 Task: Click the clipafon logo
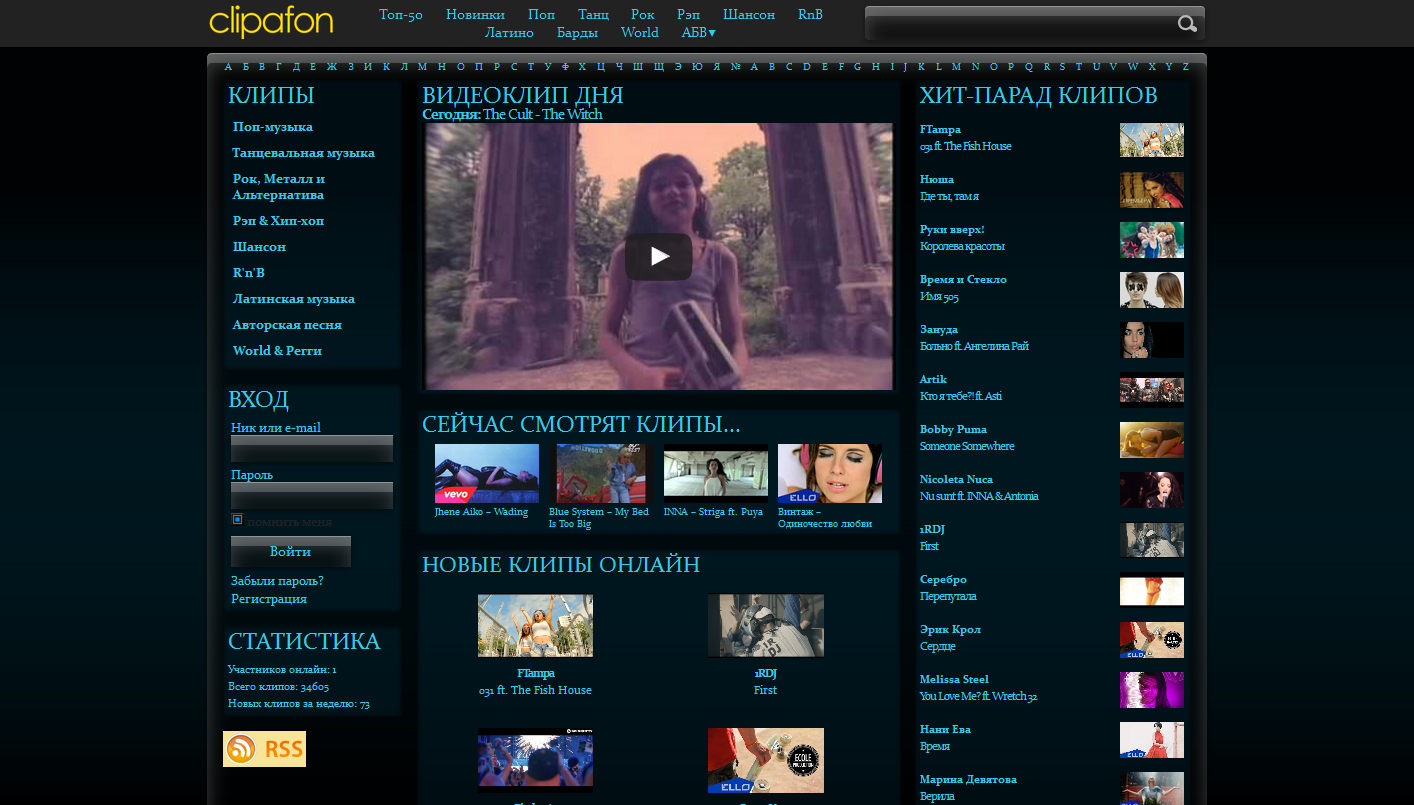(271, 21)
